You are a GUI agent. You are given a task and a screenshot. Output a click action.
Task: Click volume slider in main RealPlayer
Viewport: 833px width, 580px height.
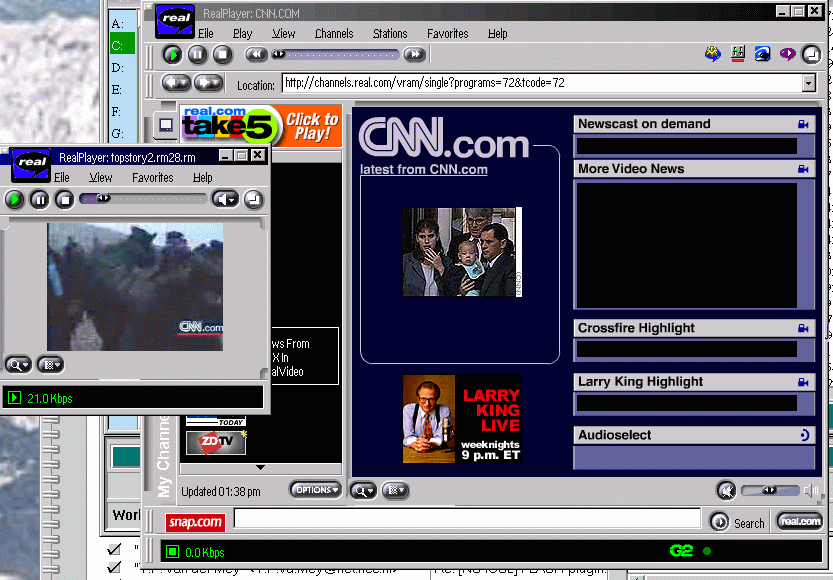click(770, 490)
